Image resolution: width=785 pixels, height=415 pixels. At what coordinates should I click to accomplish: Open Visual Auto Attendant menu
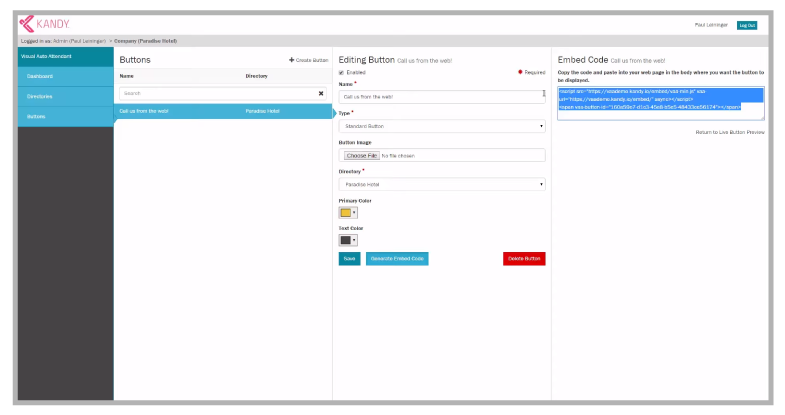pos(66,57)
